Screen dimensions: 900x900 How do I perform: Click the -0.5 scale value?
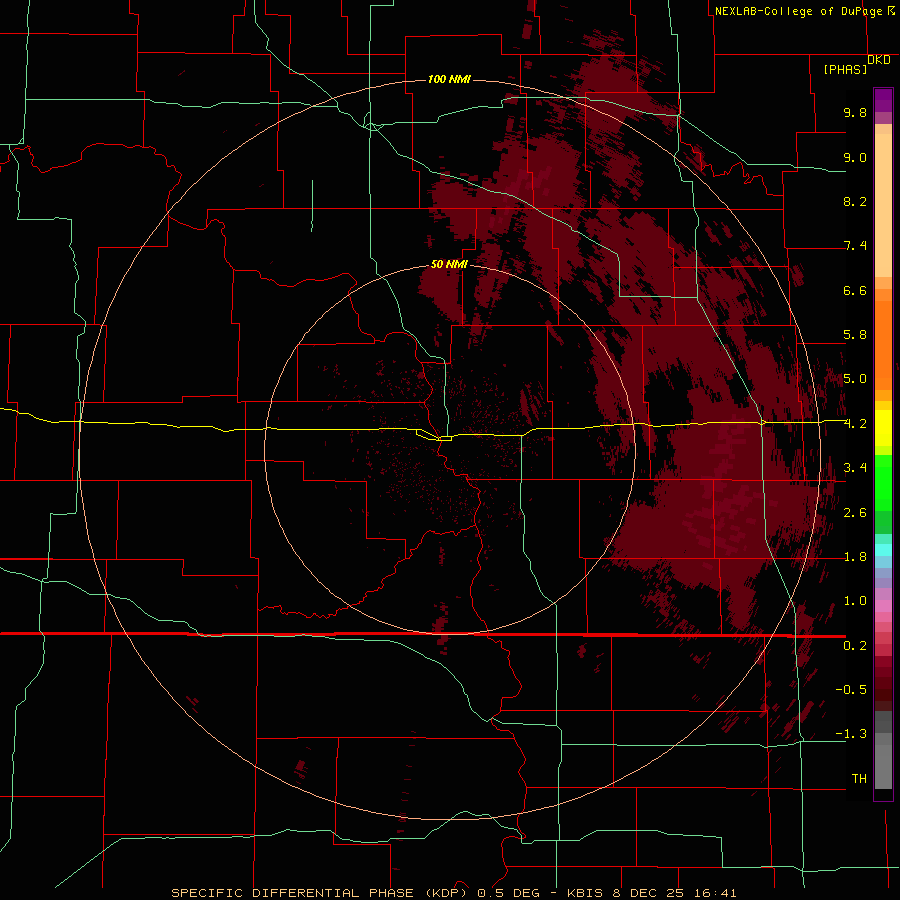tap(851, 690)
